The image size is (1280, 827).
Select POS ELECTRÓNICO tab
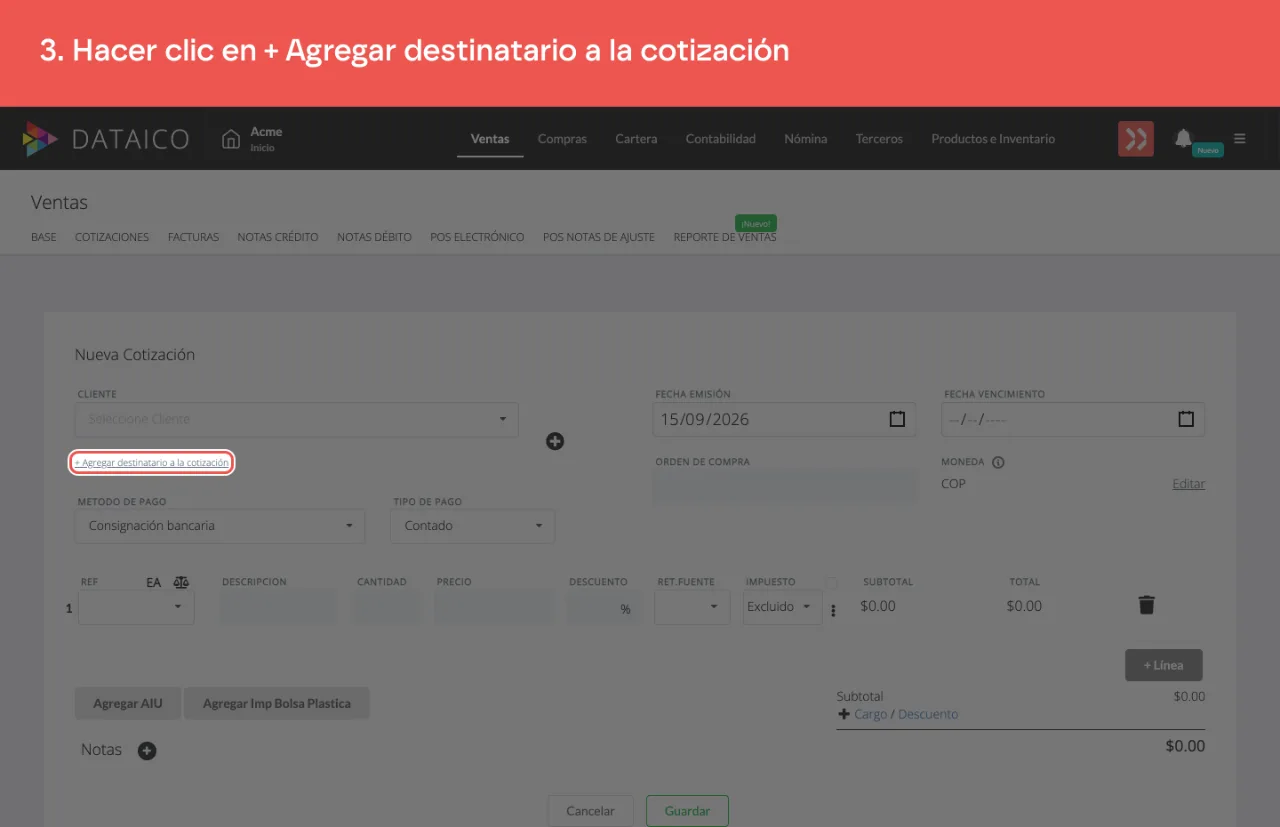coord(477,237)
